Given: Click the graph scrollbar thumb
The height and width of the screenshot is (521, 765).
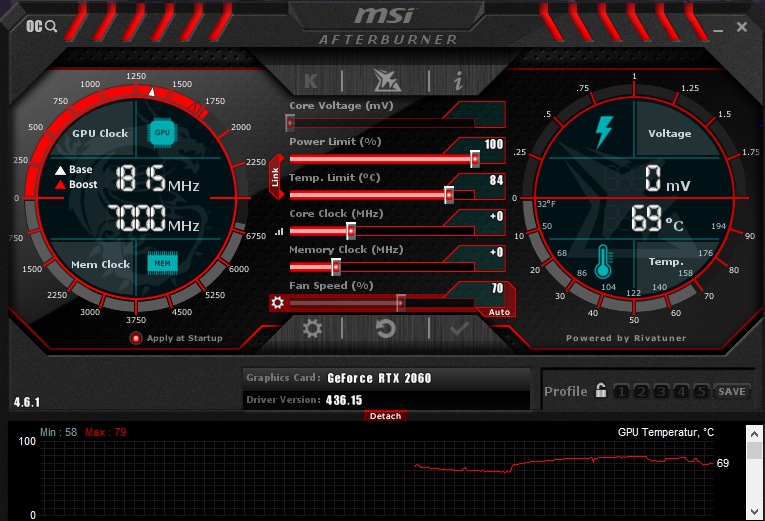Looking at the screenshot, I should coord(754,450).
